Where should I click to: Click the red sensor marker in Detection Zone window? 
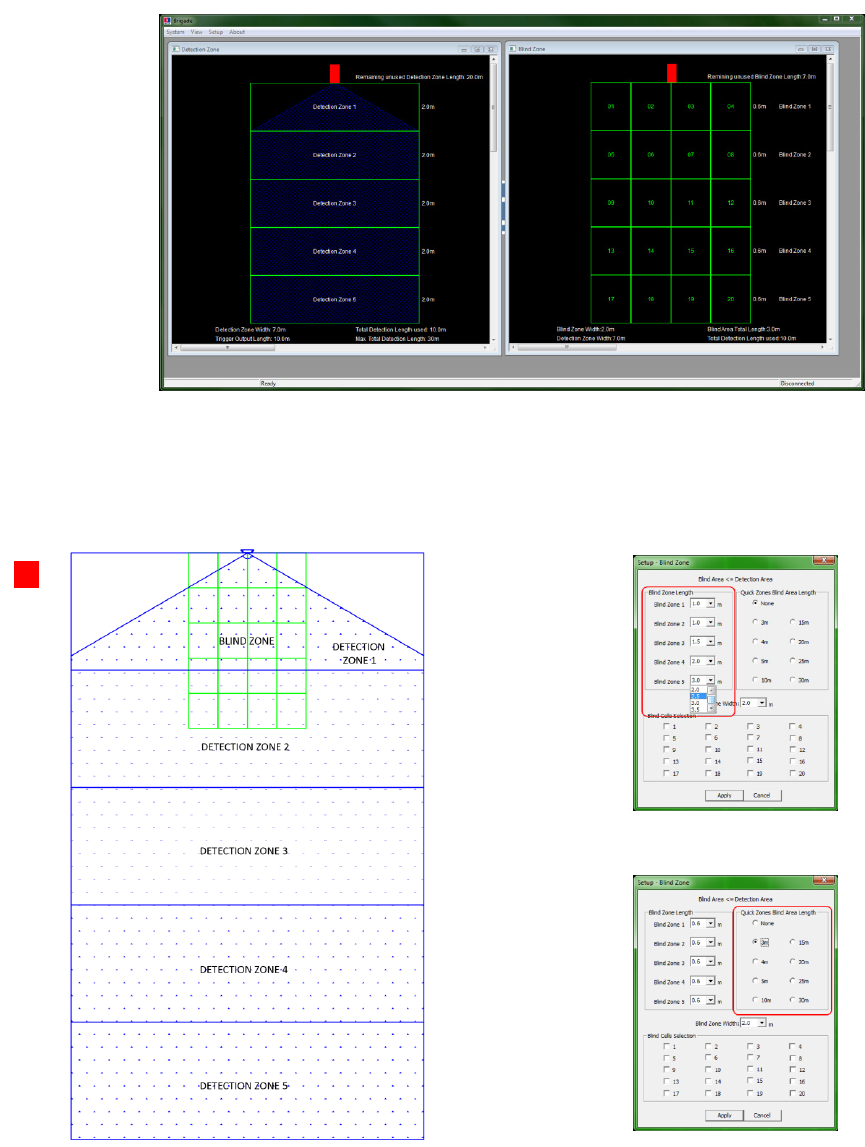(334, 73)
